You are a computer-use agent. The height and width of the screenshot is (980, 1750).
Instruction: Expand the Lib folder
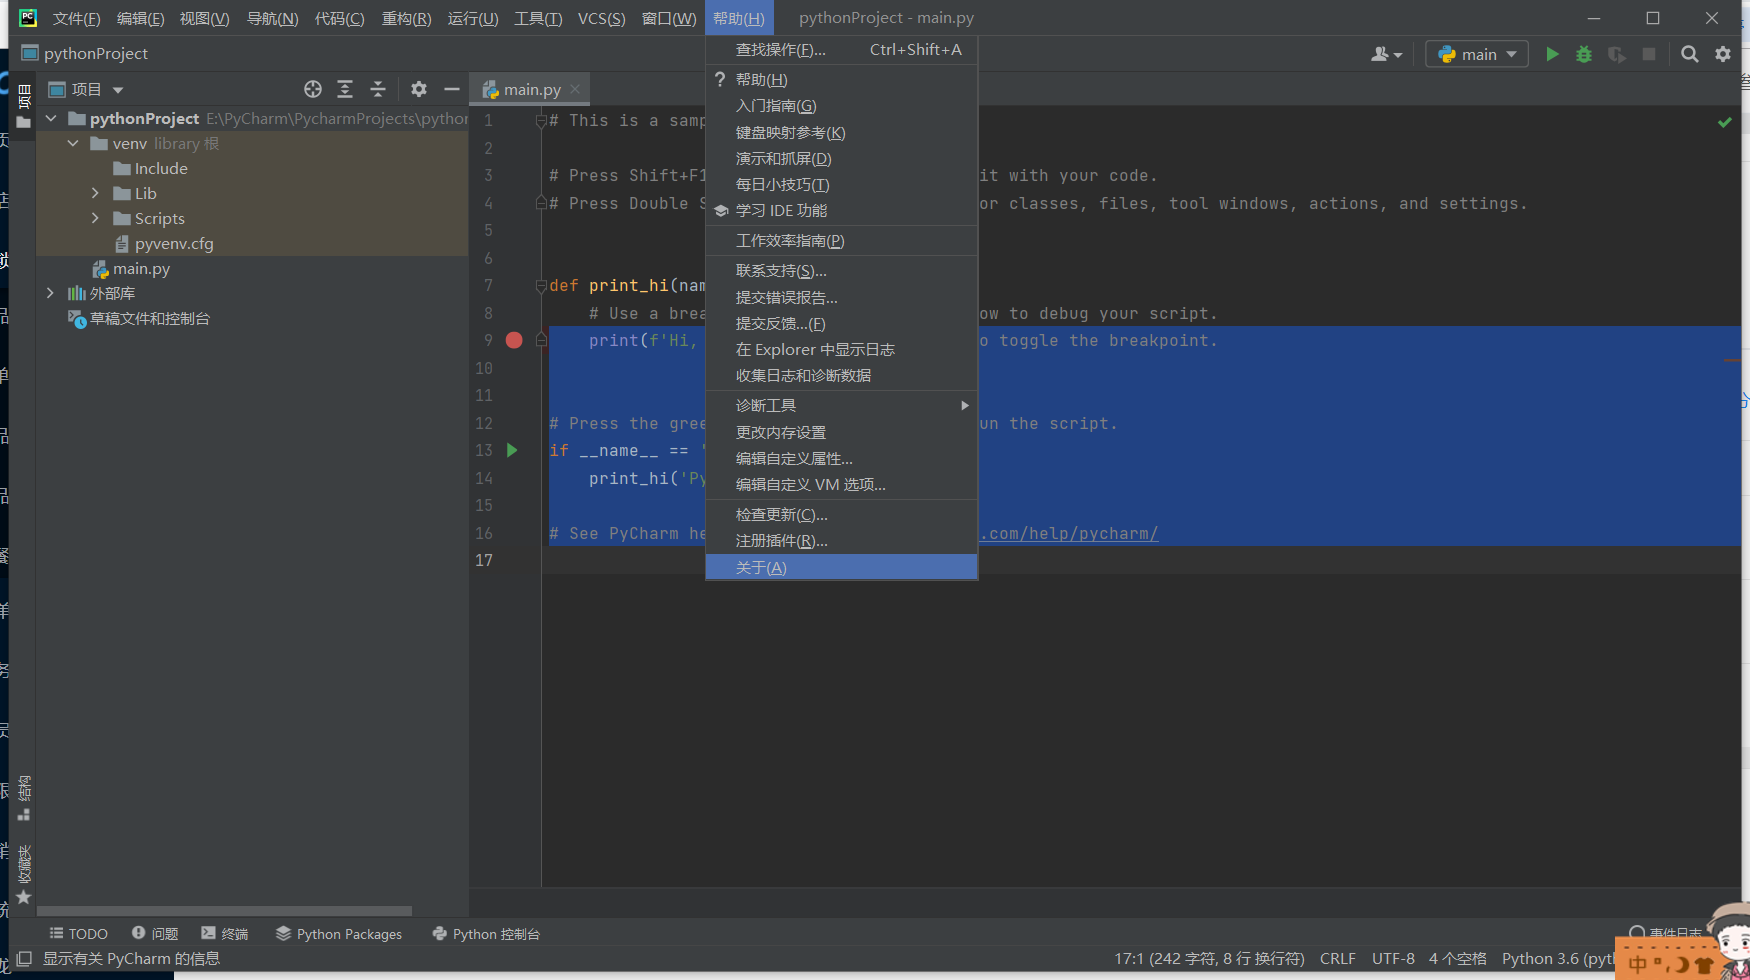(x=95, y=193)
